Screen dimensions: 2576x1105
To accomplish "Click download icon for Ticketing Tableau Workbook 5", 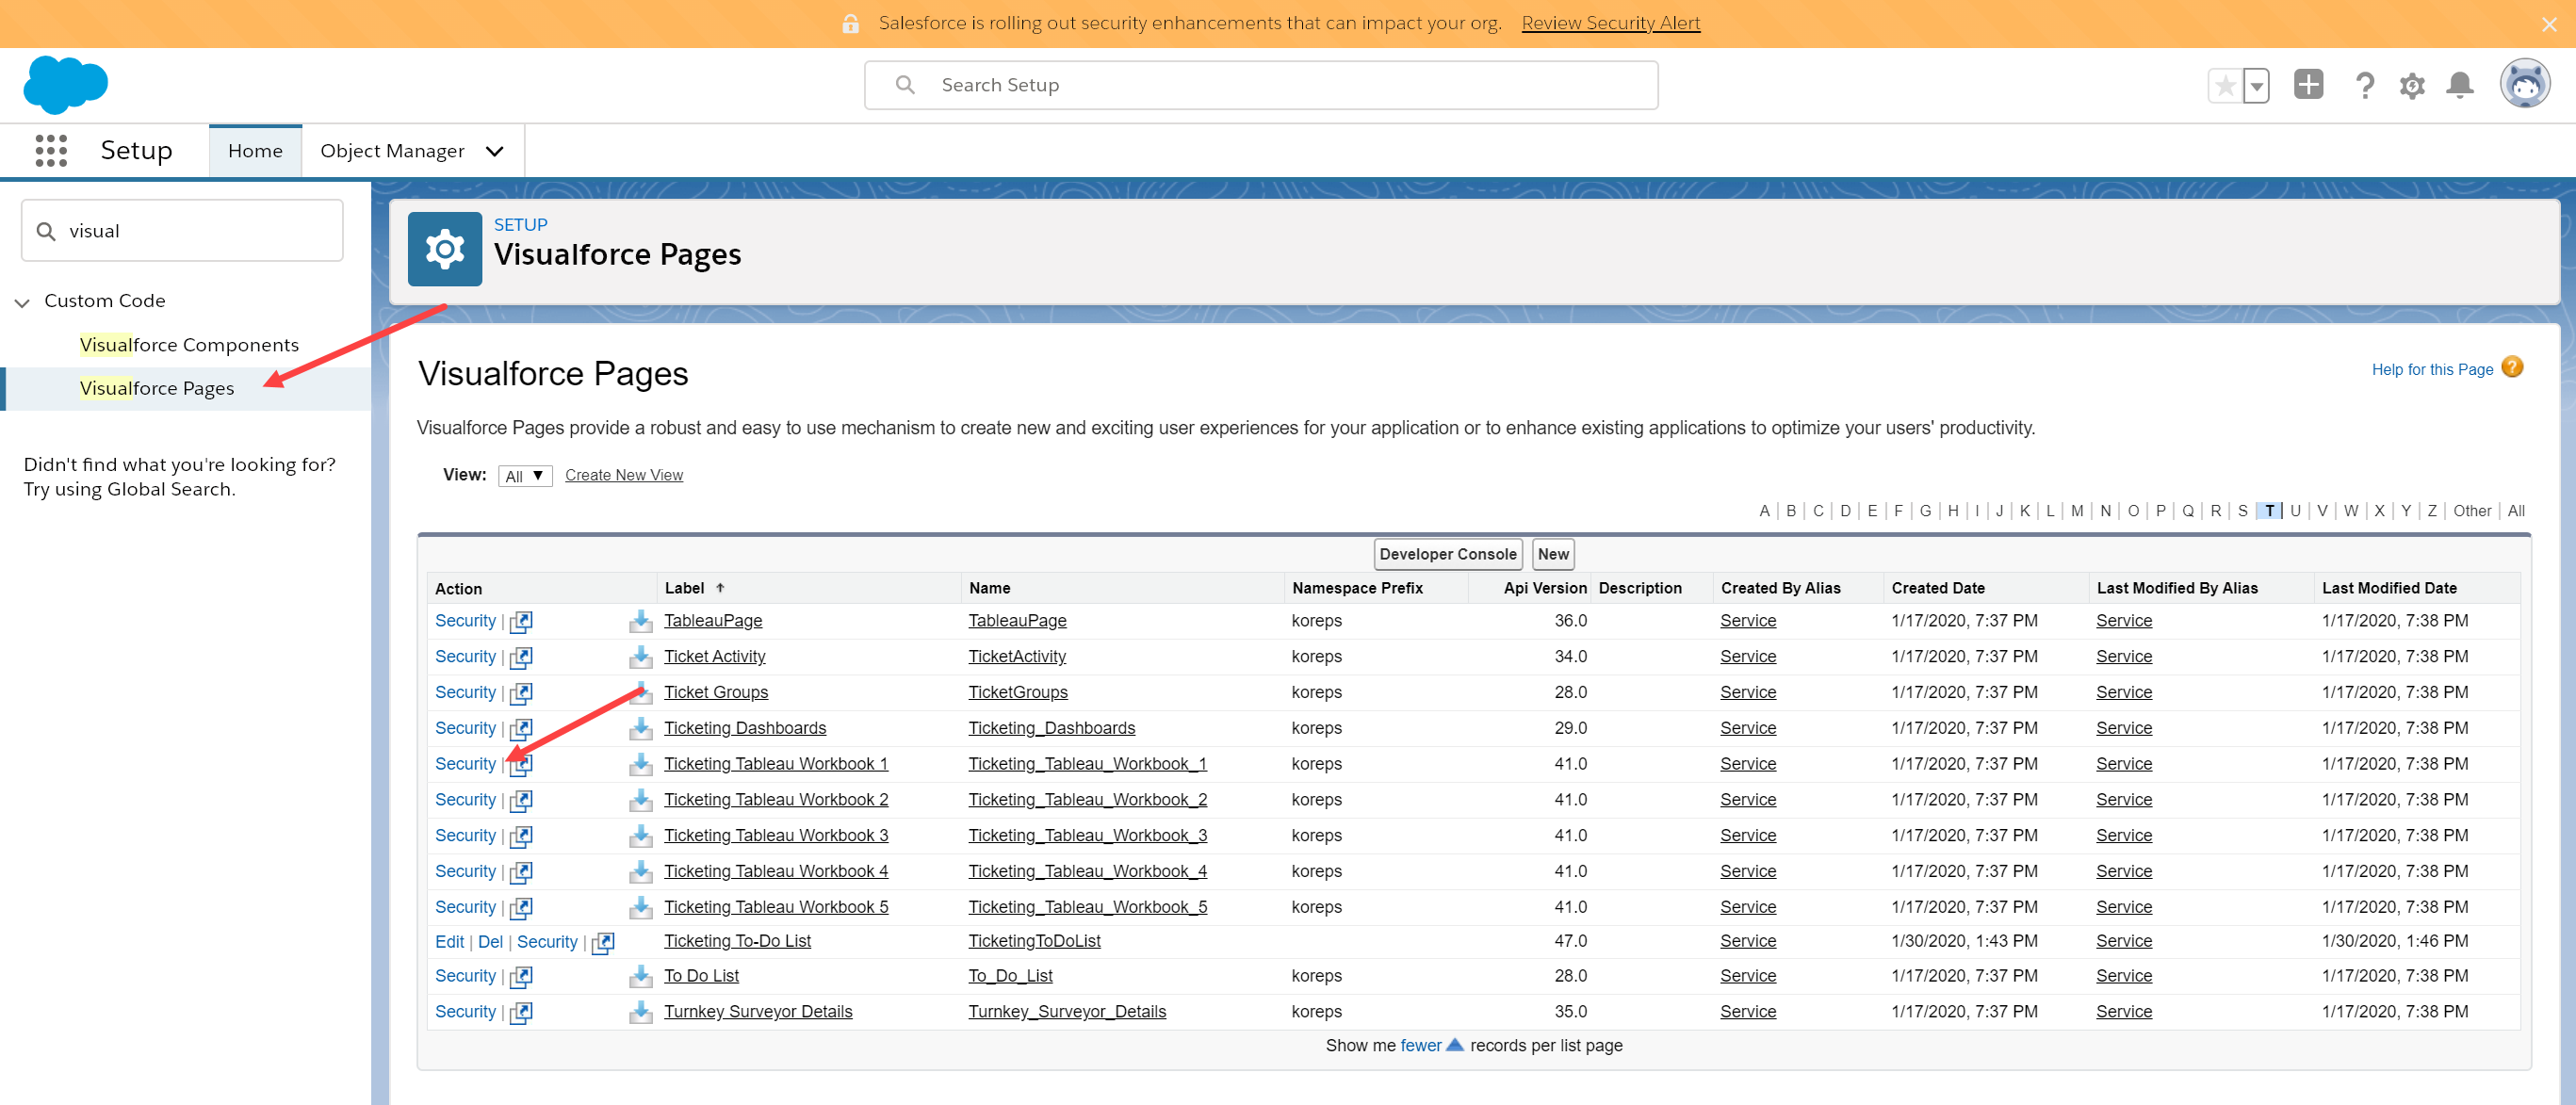I will (x=640, y=908).
